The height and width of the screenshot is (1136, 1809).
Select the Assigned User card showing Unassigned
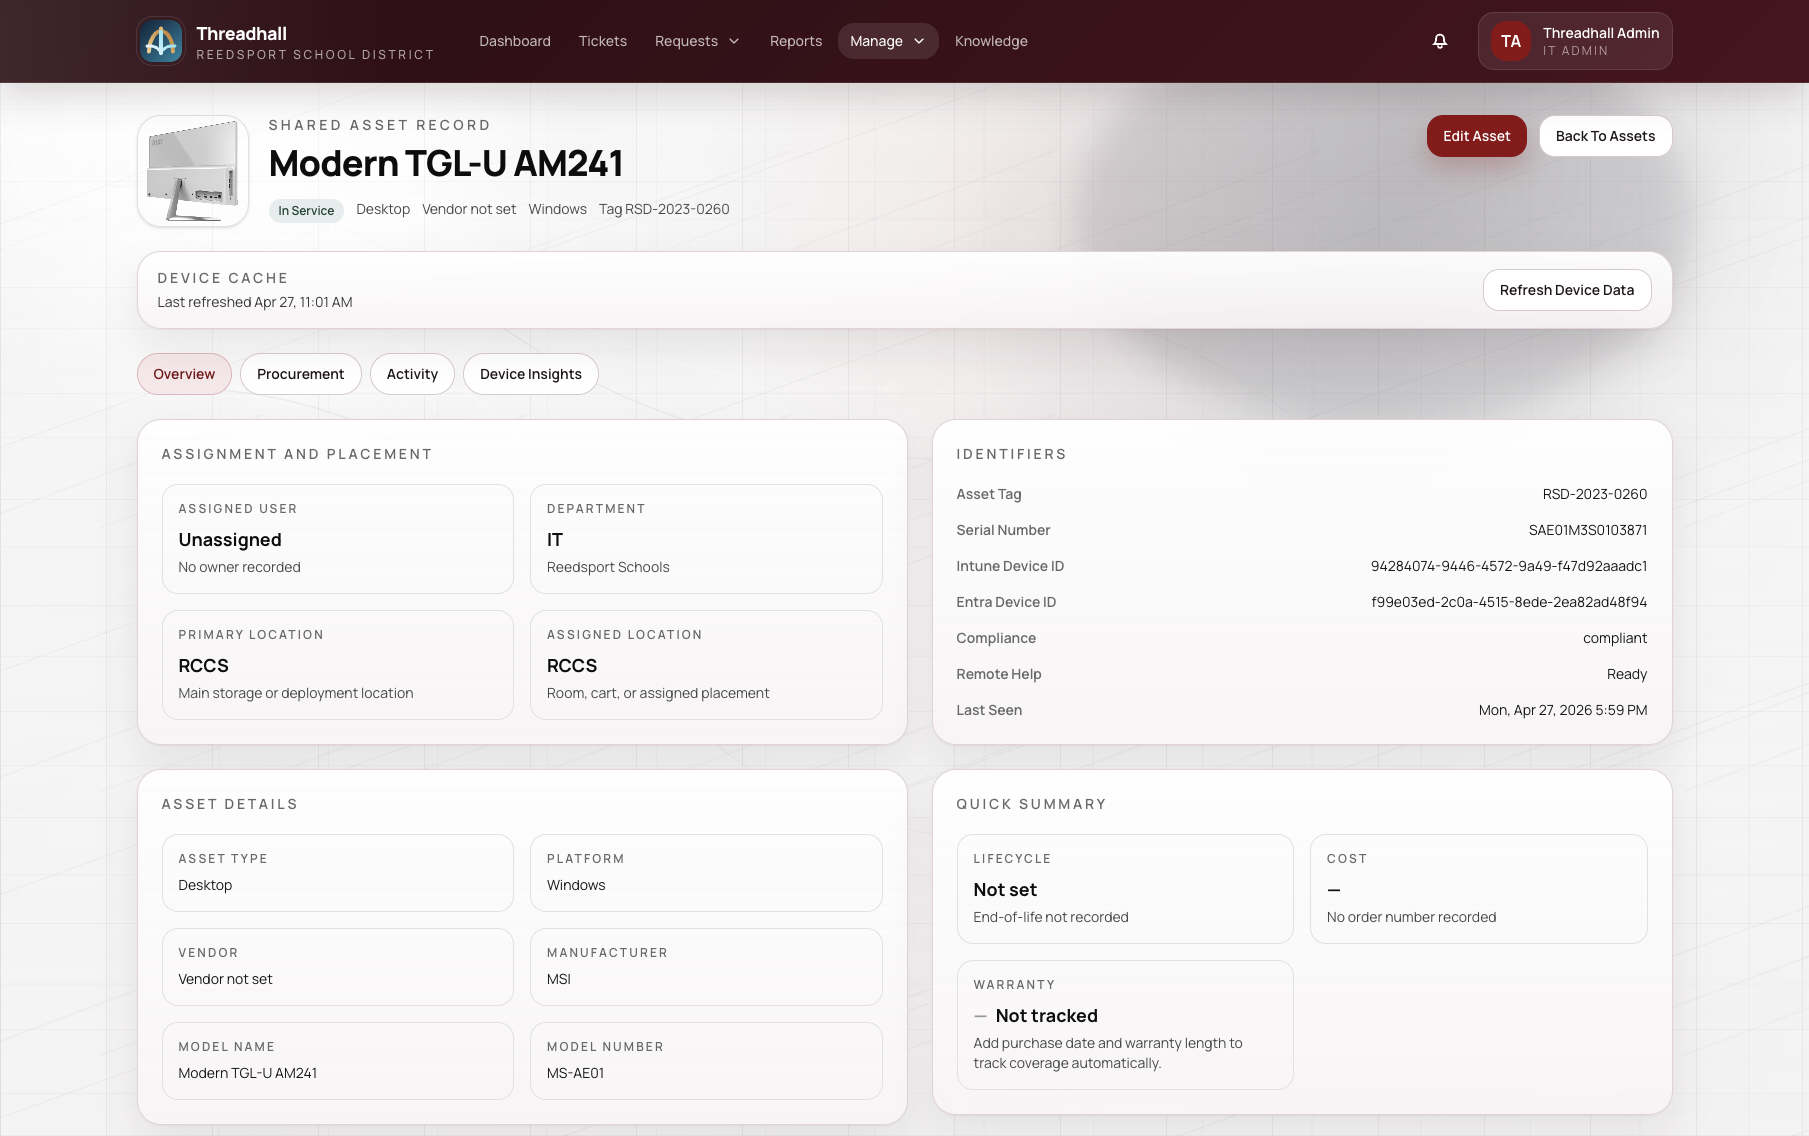point(338,539)
